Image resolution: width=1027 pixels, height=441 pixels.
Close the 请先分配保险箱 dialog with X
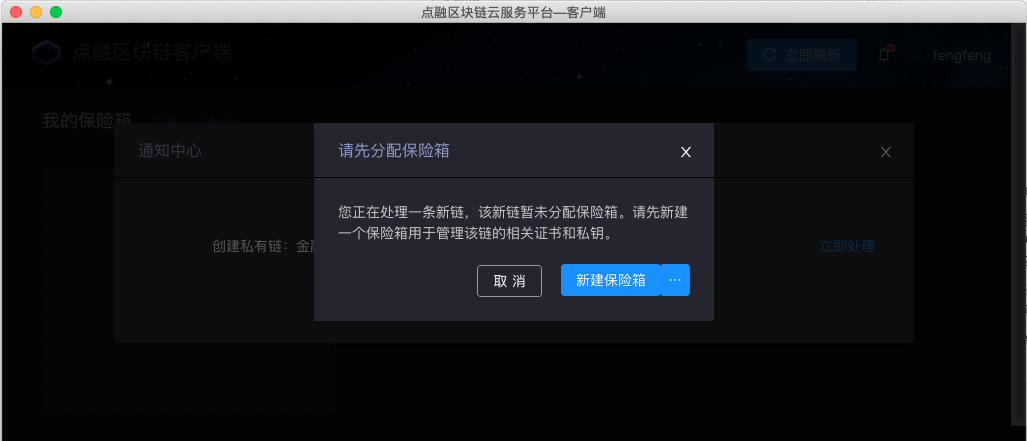[x=686, y=152]
